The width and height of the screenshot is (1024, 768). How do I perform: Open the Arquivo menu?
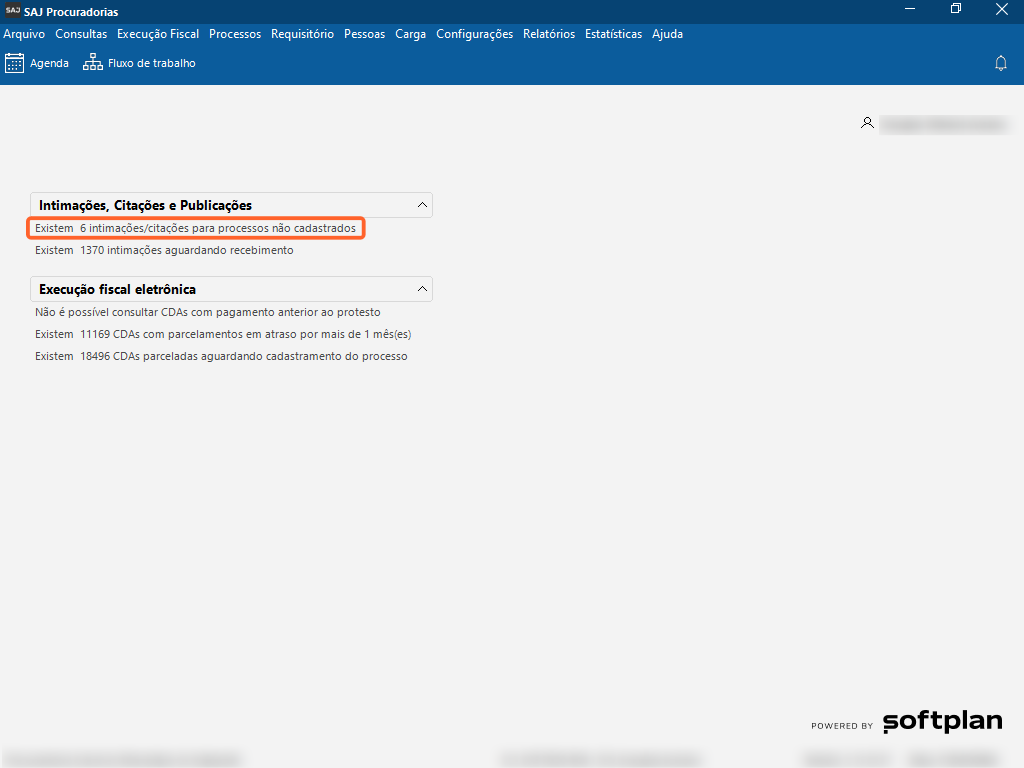24,34
